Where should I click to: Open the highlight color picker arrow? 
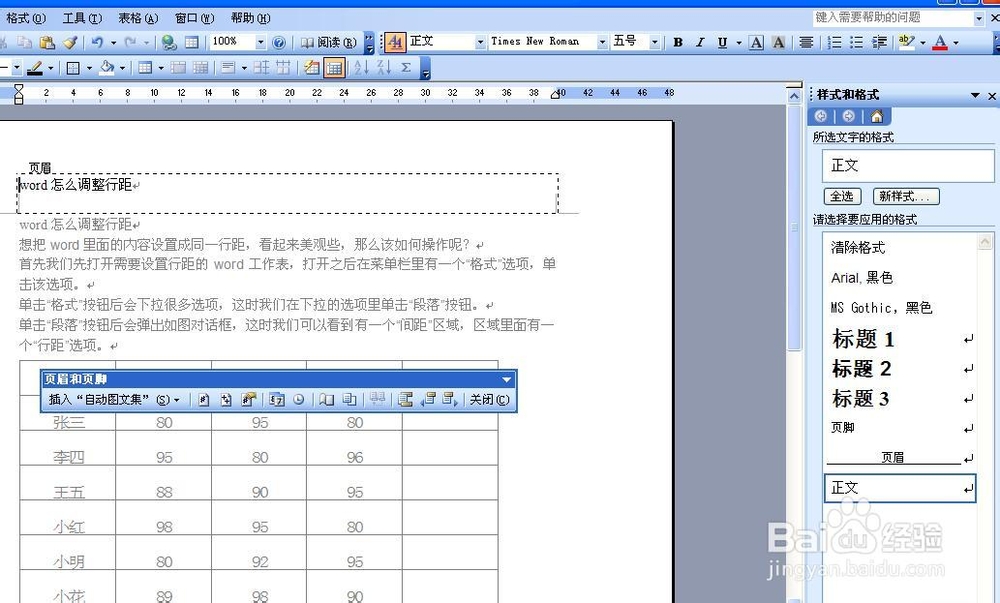(x=923, y=42)
